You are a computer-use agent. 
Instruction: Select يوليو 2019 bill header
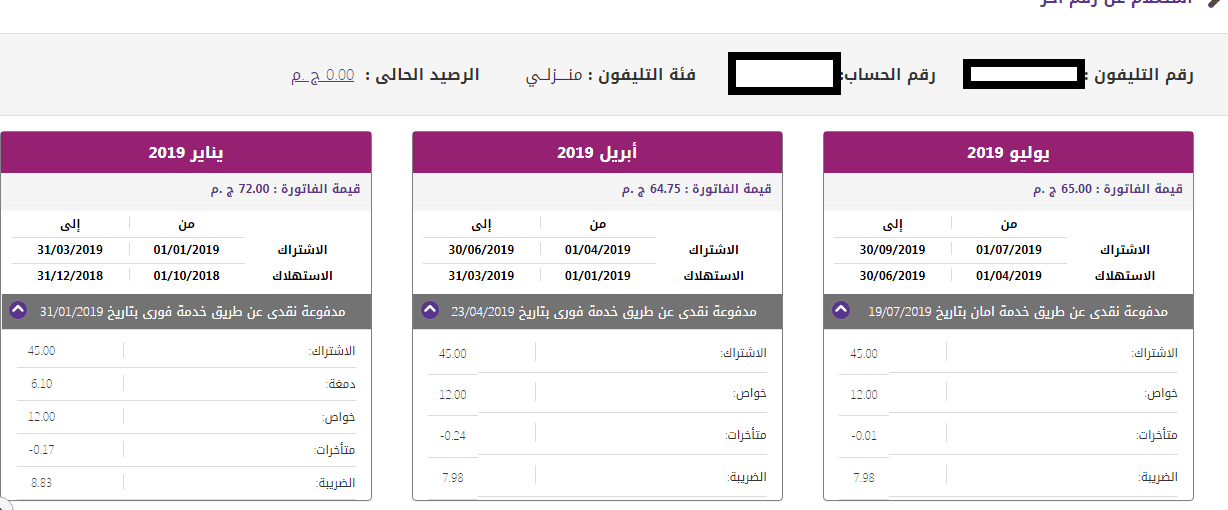tap(1008, 152)
